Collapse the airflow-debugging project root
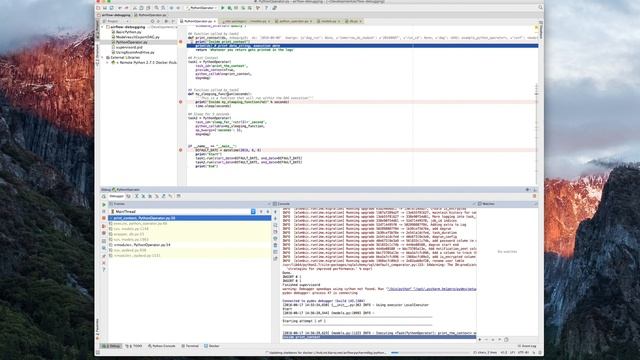This screenshot has width=640, height=360. [103, 27]
